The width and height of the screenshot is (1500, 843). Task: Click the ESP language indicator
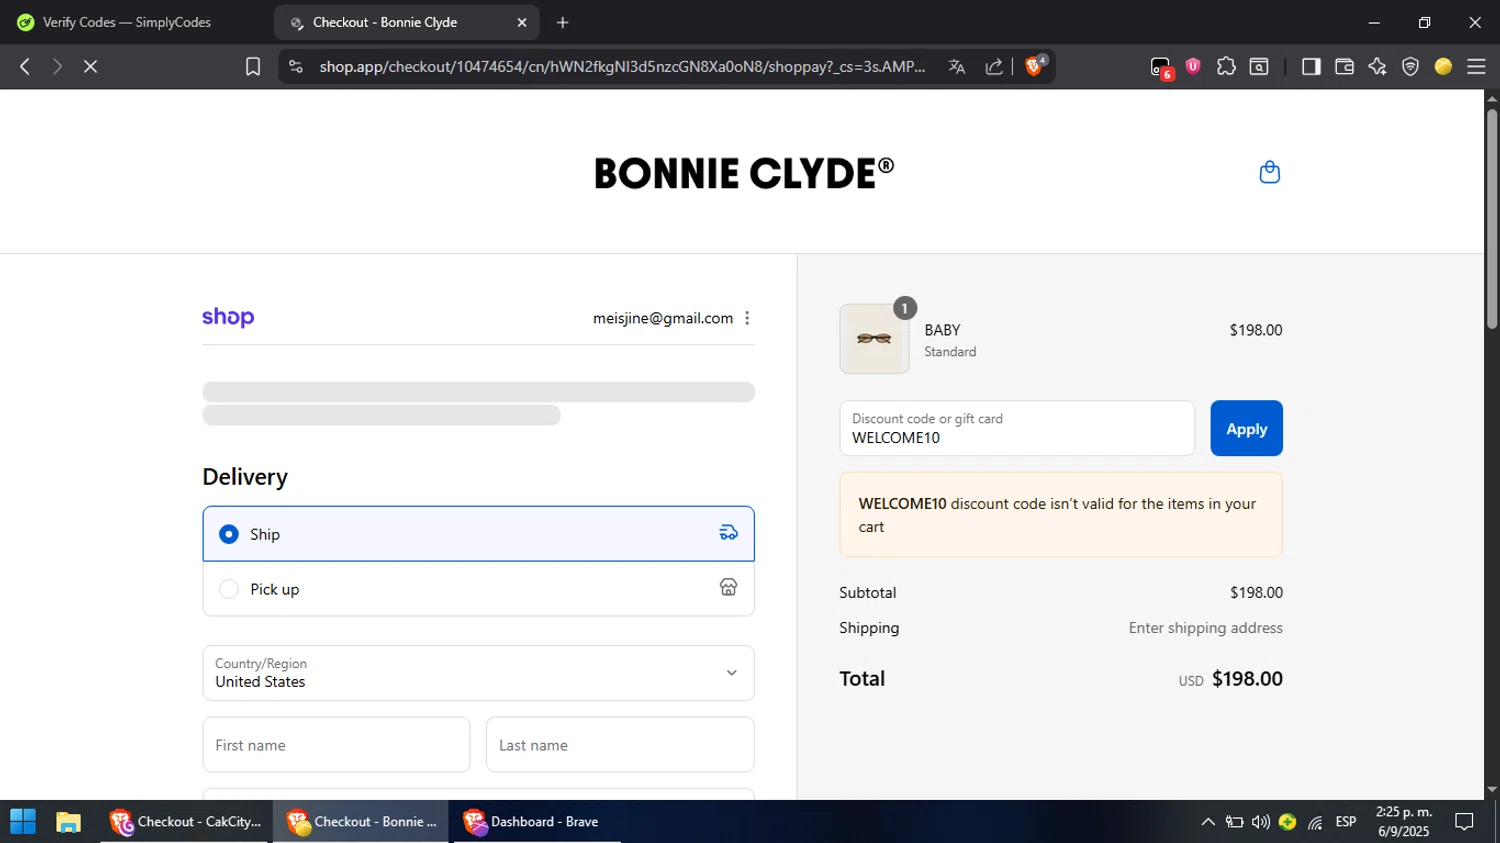[1346, 822]
